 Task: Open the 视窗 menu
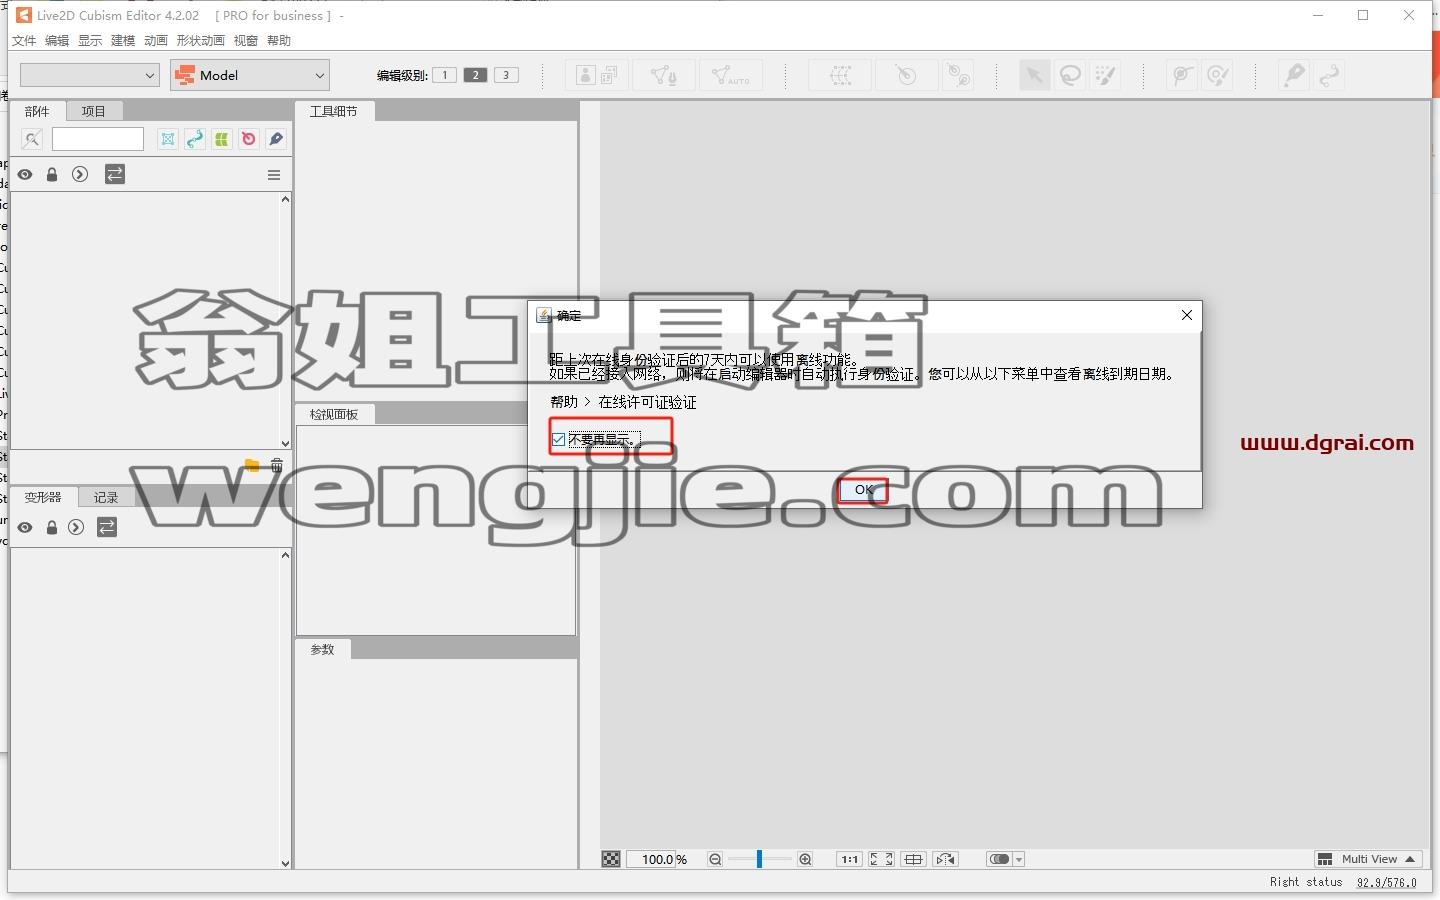246,41
